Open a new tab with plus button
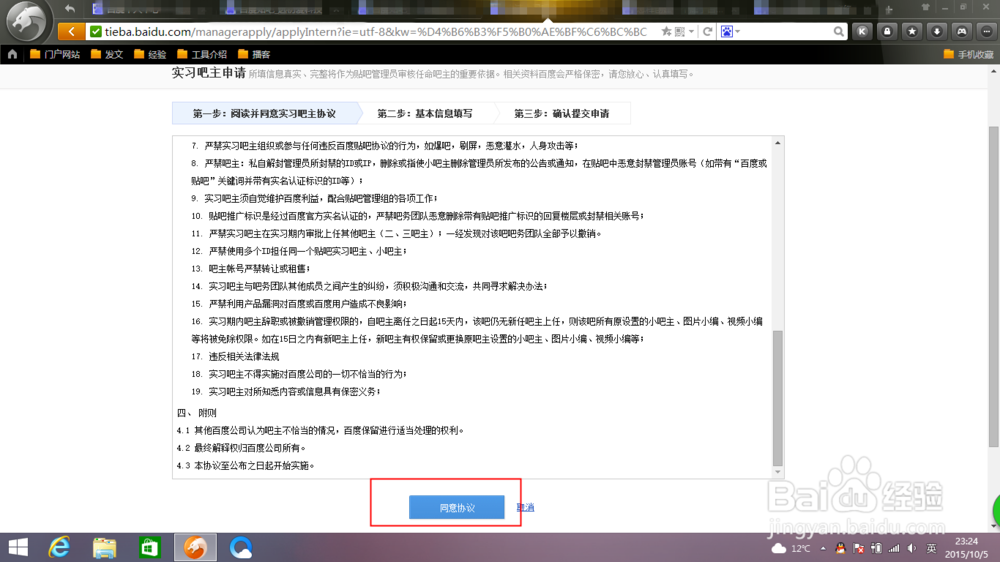Screen dimensions: 1000x562 tap(888, 9)
